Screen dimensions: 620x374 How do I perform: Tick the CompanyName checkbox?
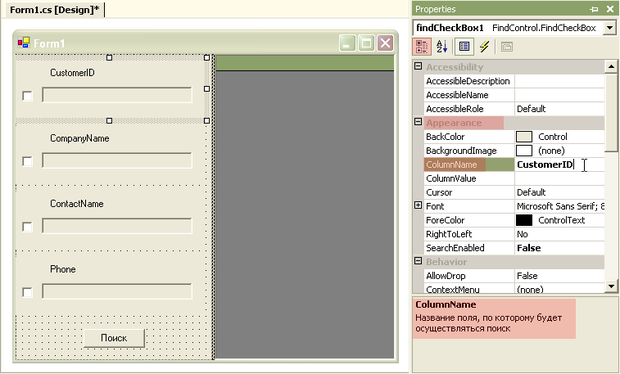(x=27, y=161)
